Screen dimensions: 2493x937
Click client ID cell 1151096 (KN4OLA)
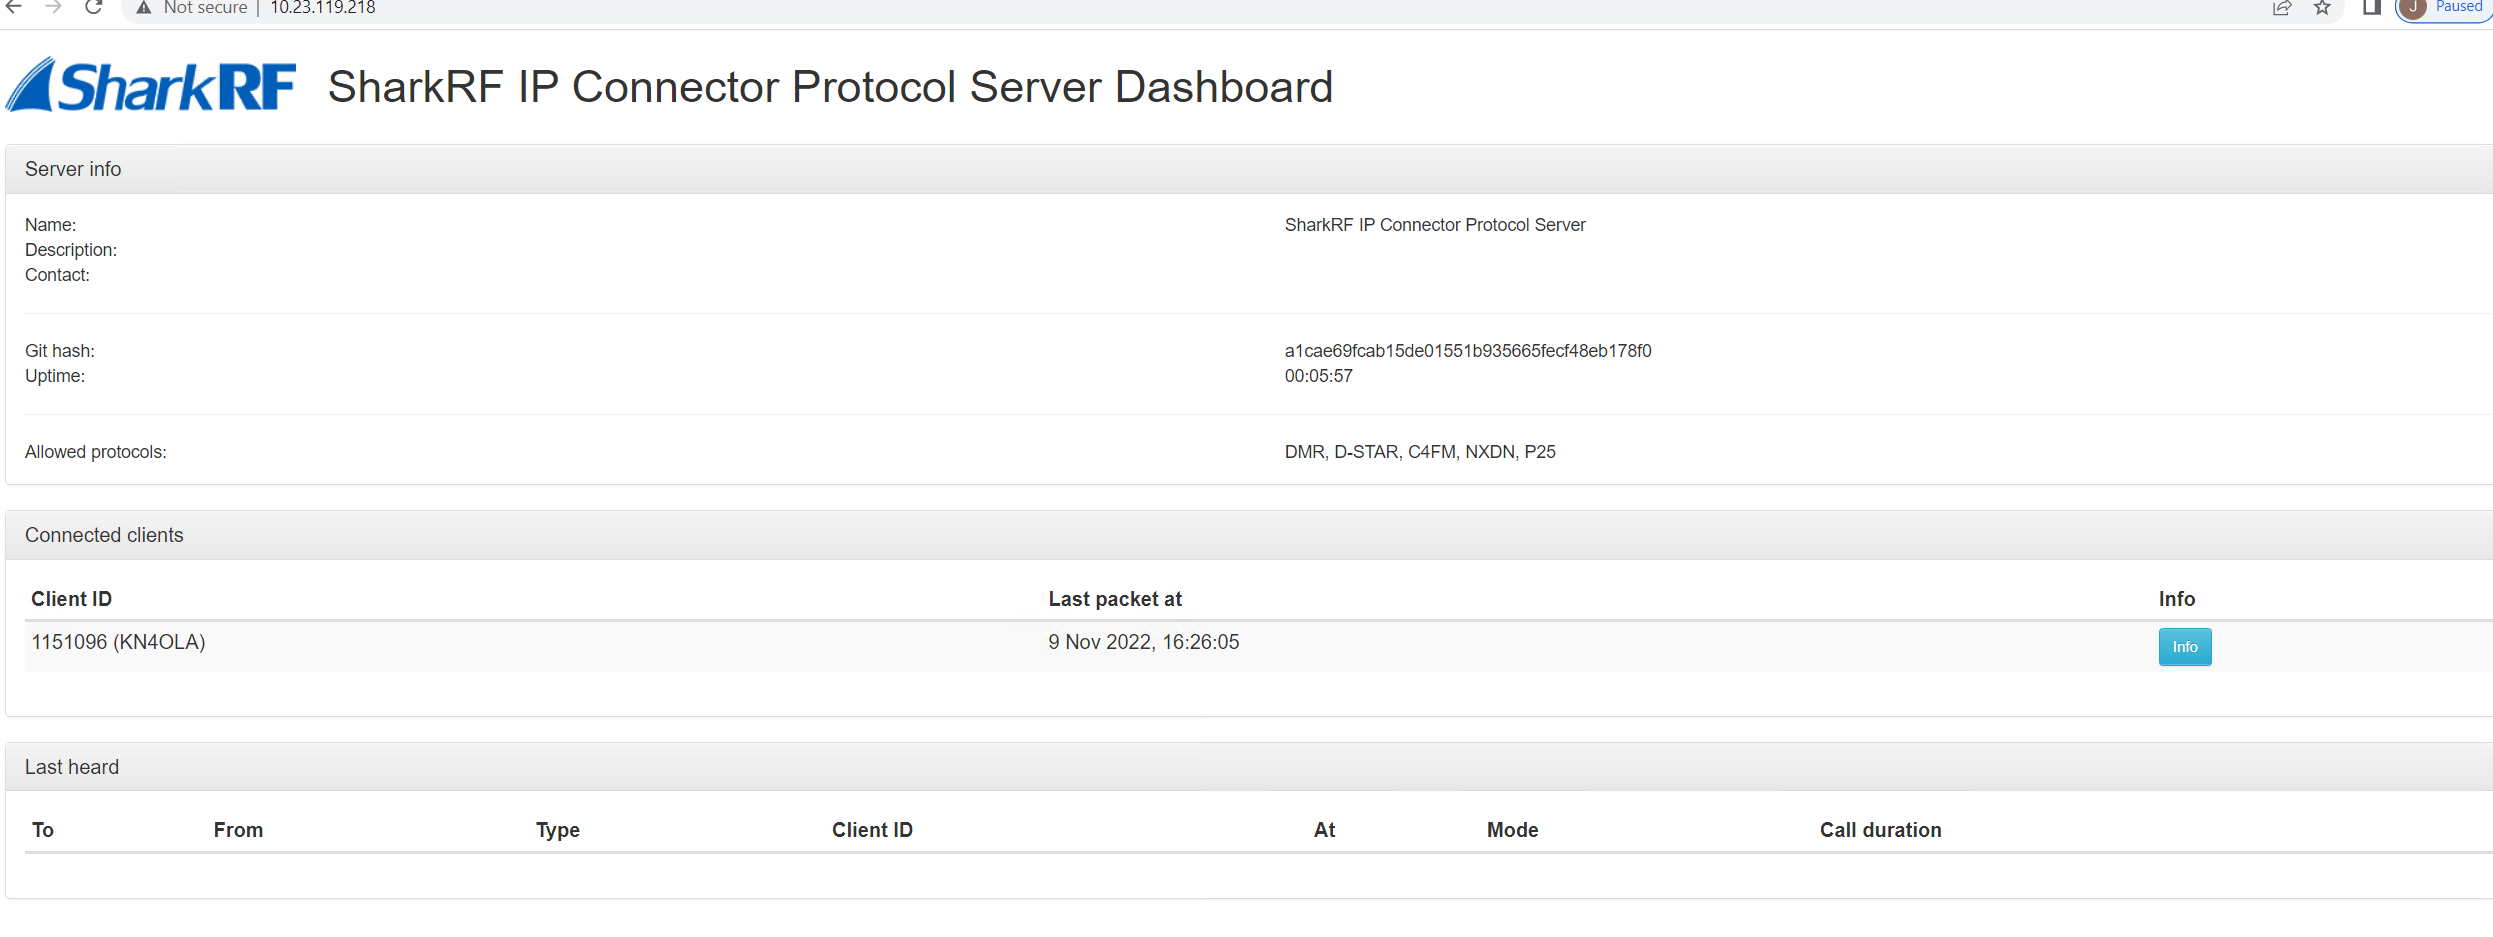click(118, 642)
